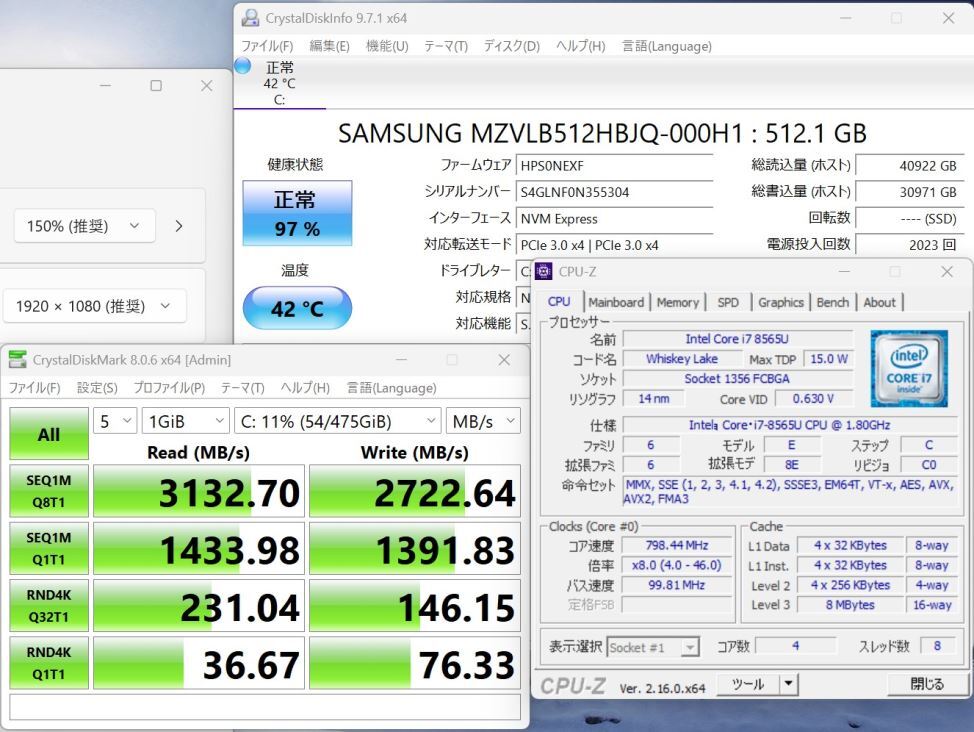This screenshot has height=732, width=974.
Task: Open the テーマ menu in CrystalDiskInfo
Action: (x=445, y=46)
